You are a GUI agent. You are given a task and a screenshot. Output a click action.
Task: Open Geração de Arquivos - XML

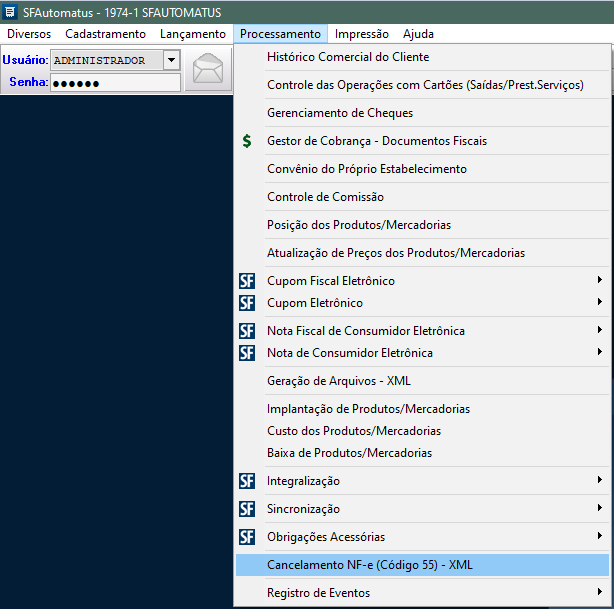click(338, 381)
